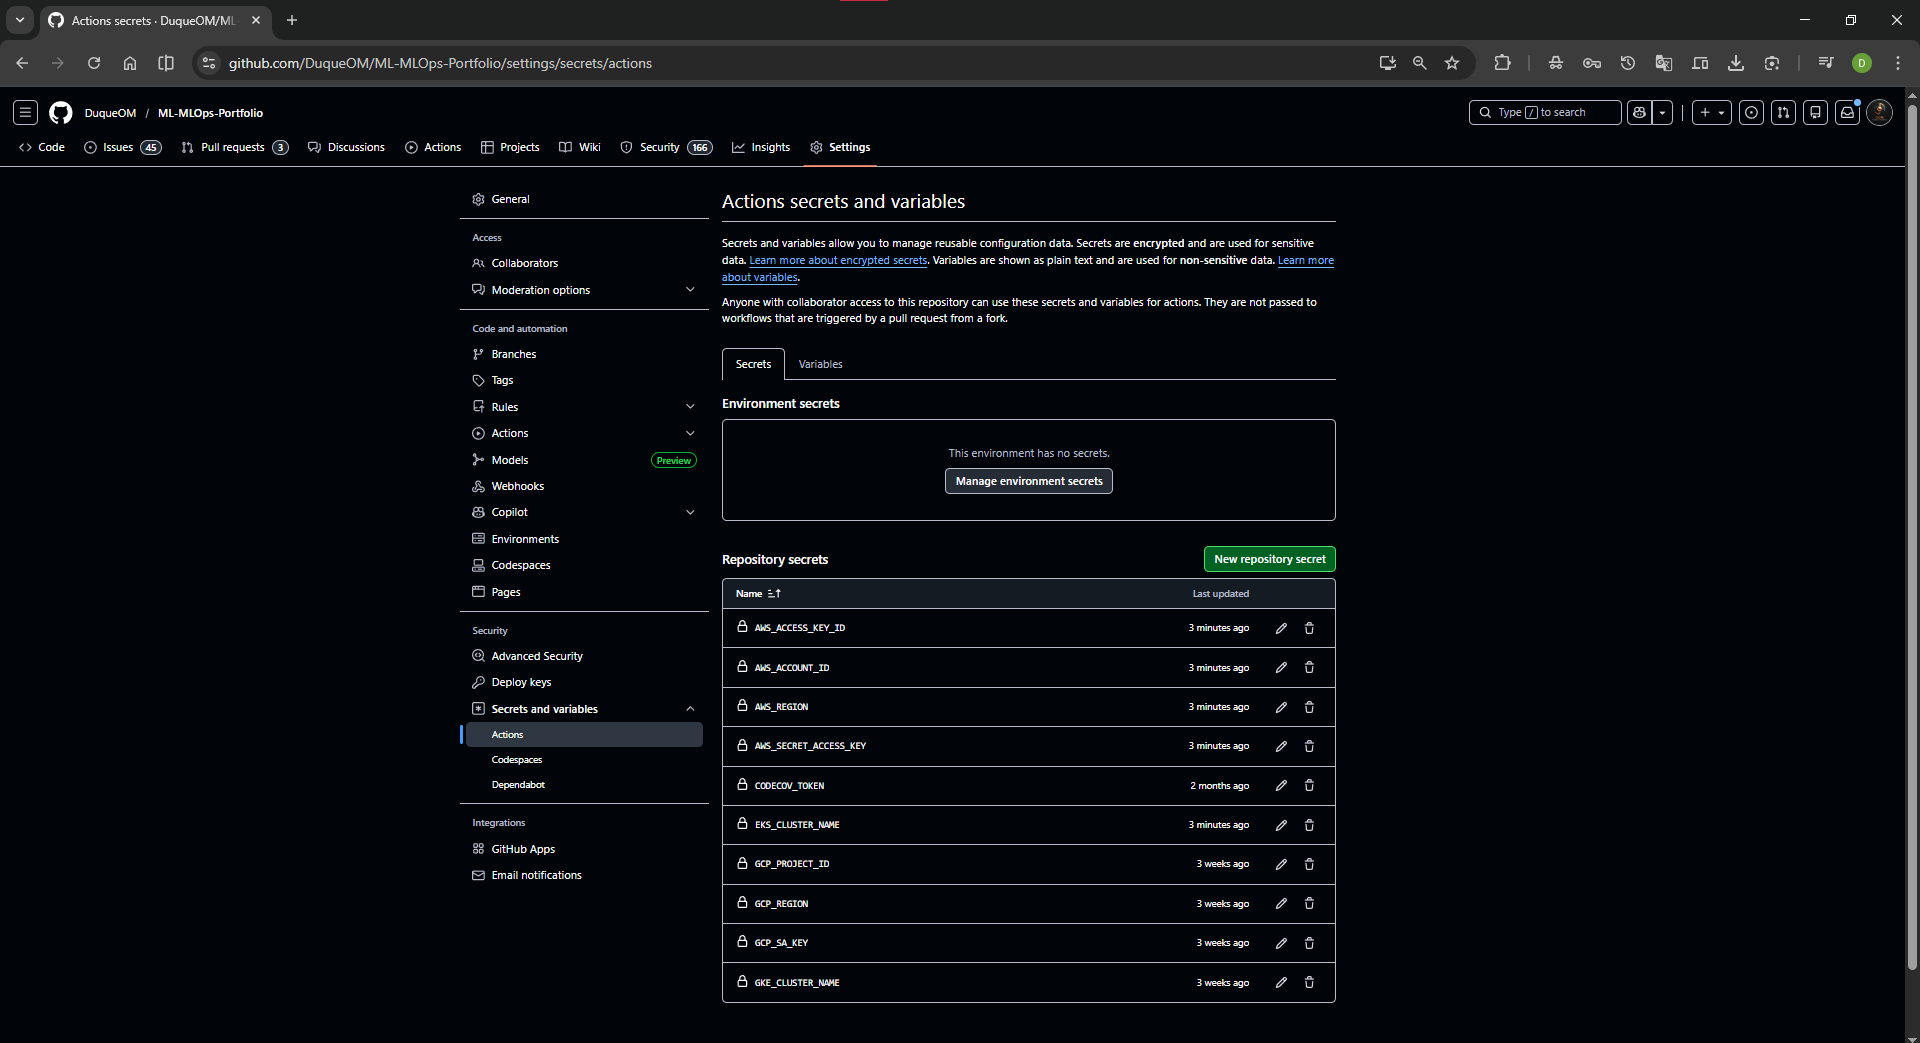1920x1043 pixels.
Task: Open Learn more about encrypted secrets link
Action: [838, 260]
